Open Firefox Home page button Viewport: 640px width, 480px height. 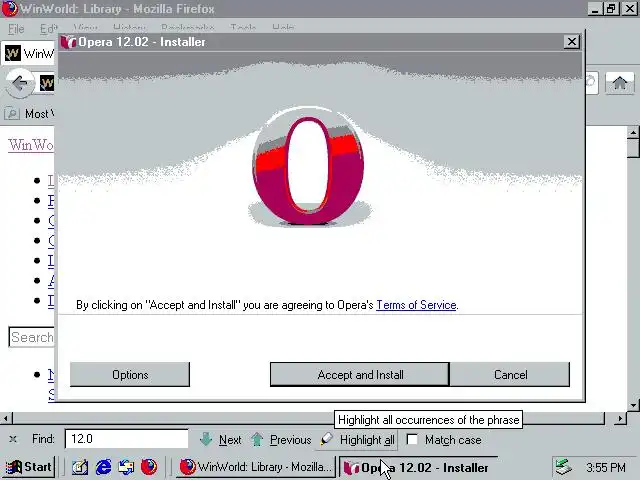tap(620, 83)
